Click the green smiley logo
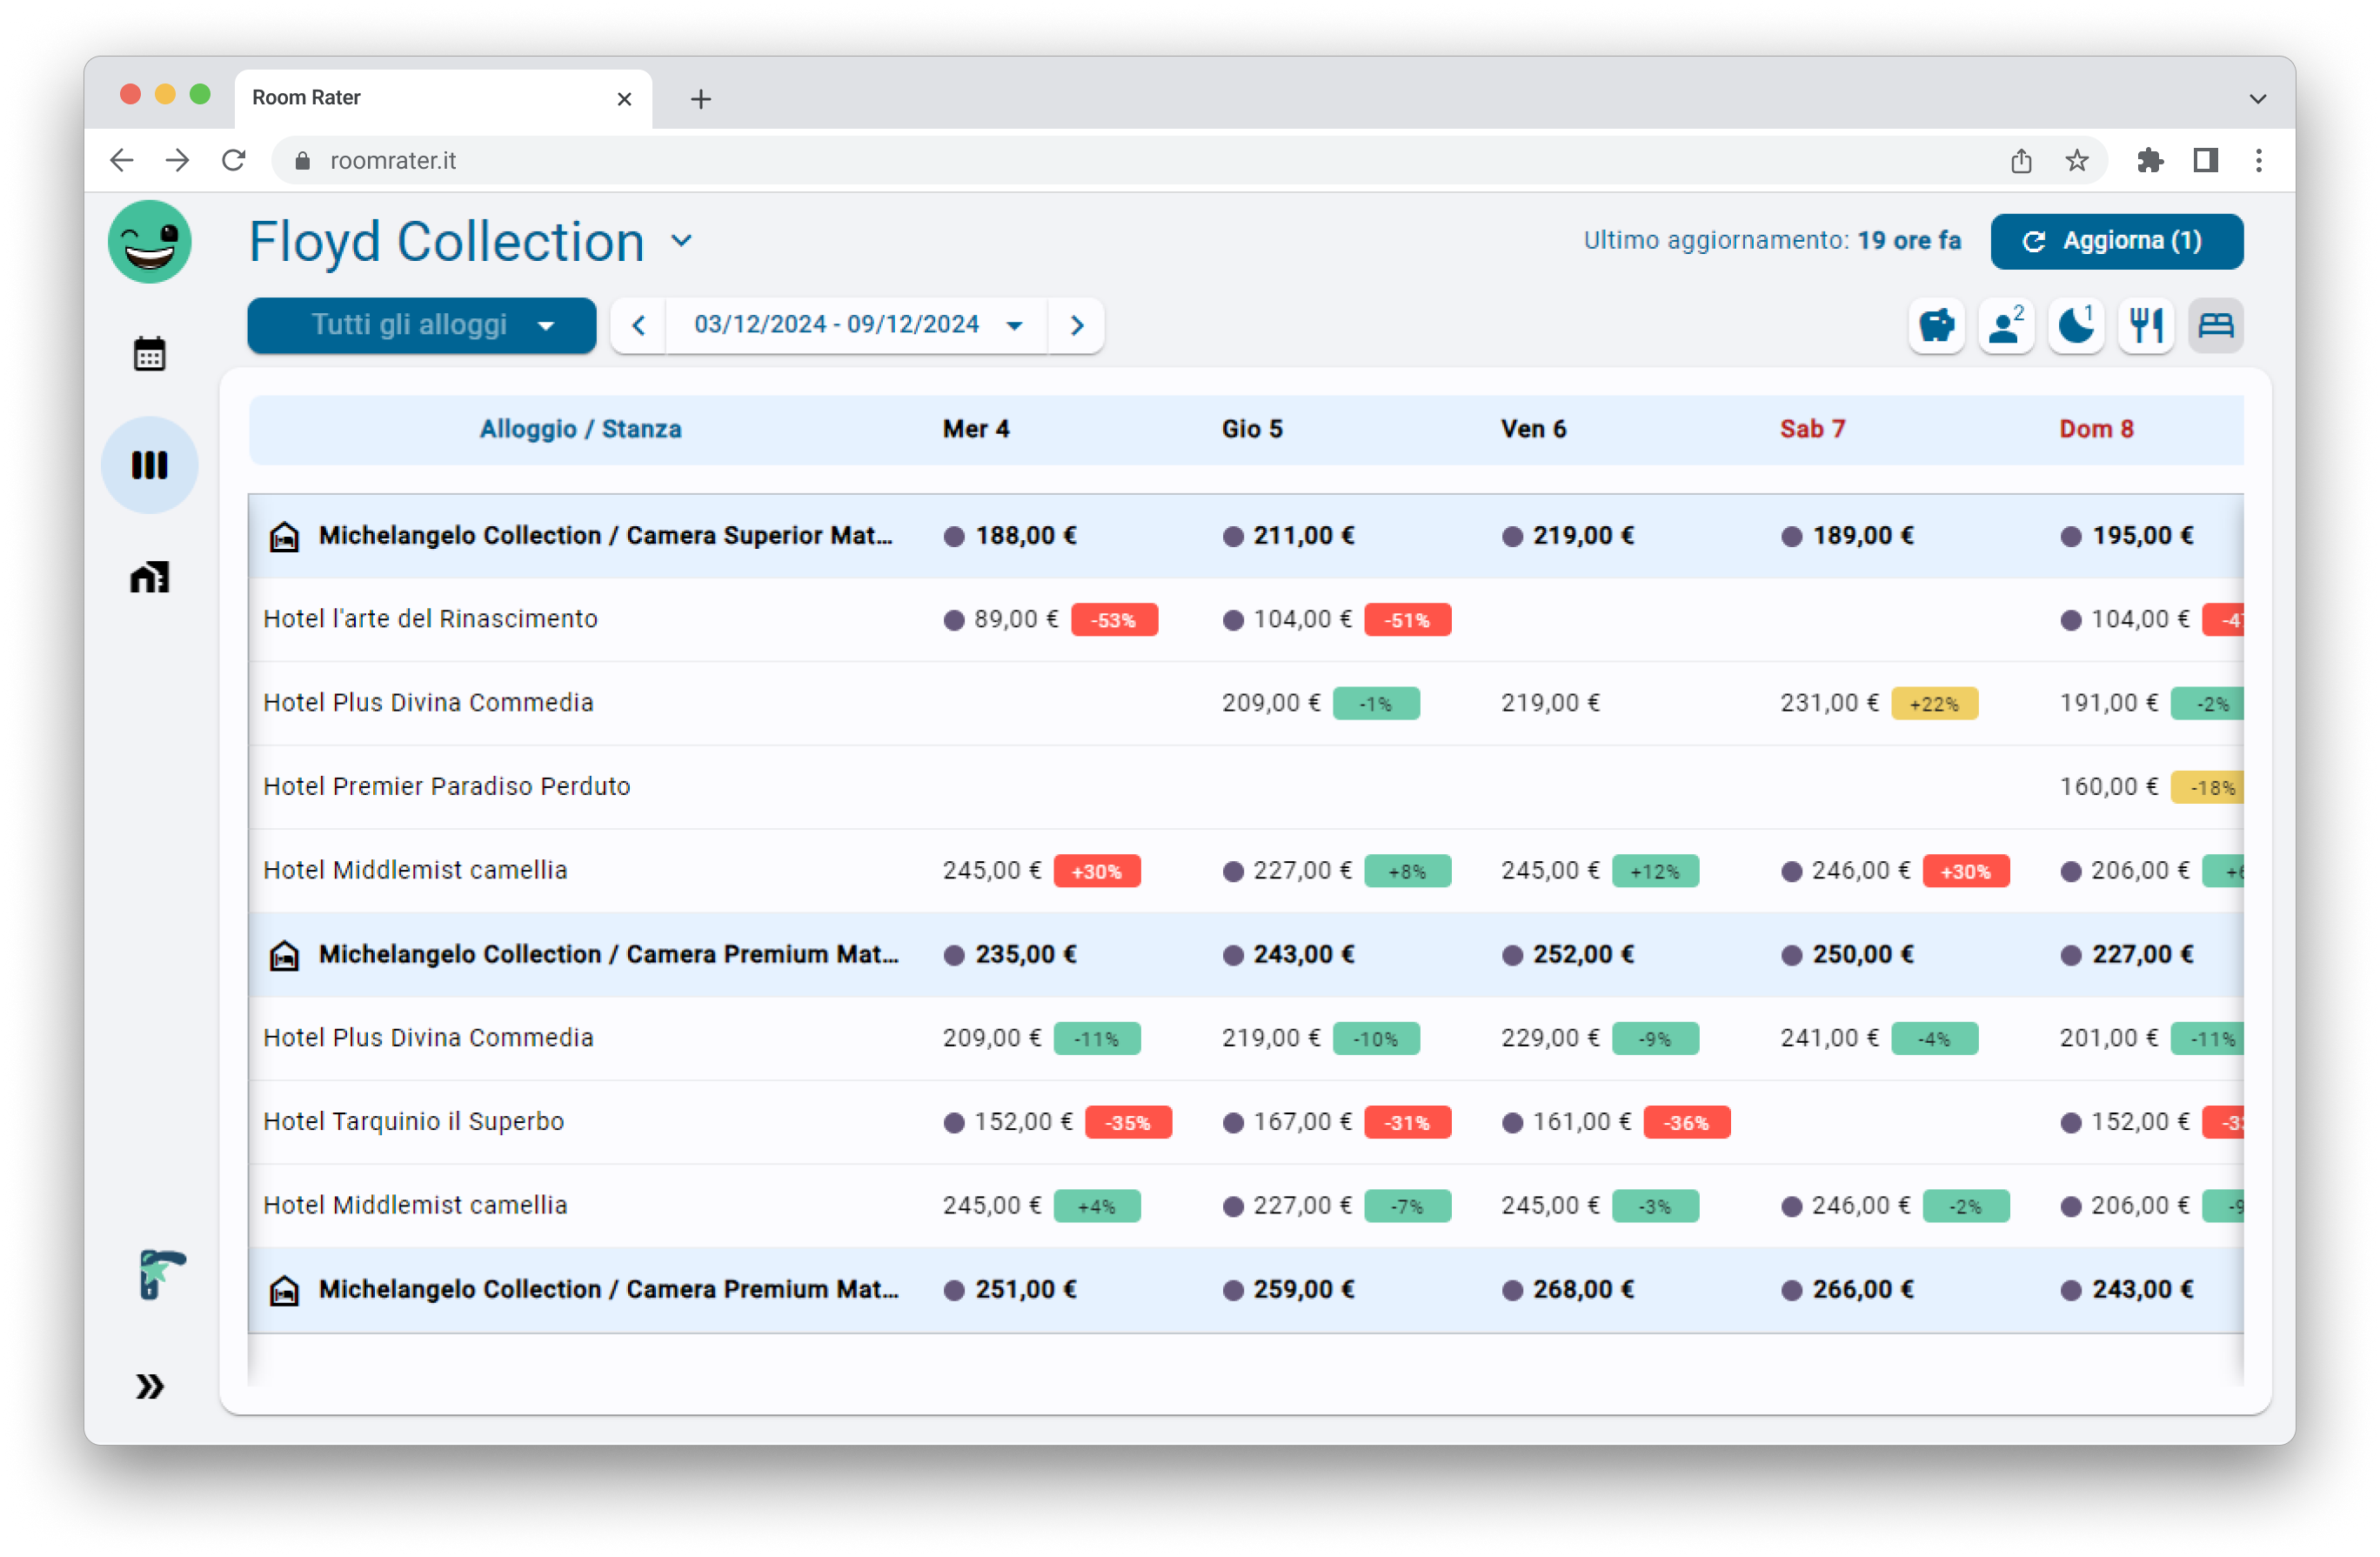Viewport: 2380px width, 1557px height. [150, 242]
